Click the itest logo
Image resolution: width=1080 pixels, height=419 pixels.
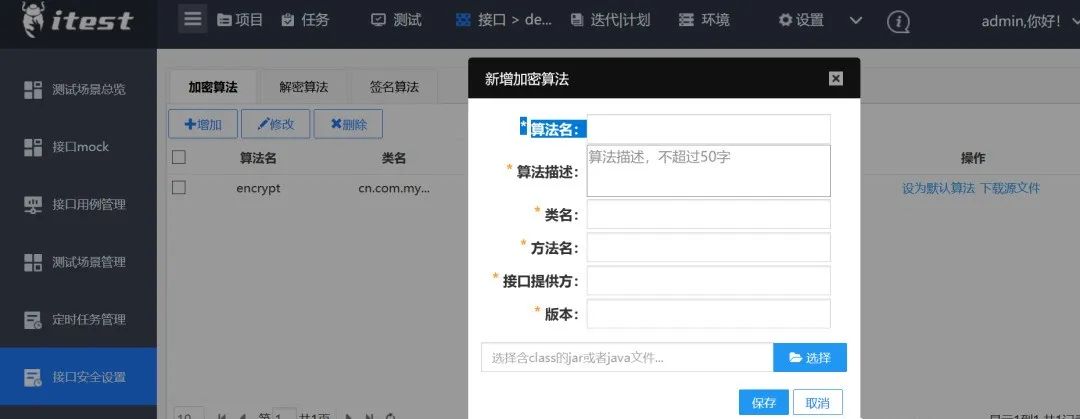[76, 20]
